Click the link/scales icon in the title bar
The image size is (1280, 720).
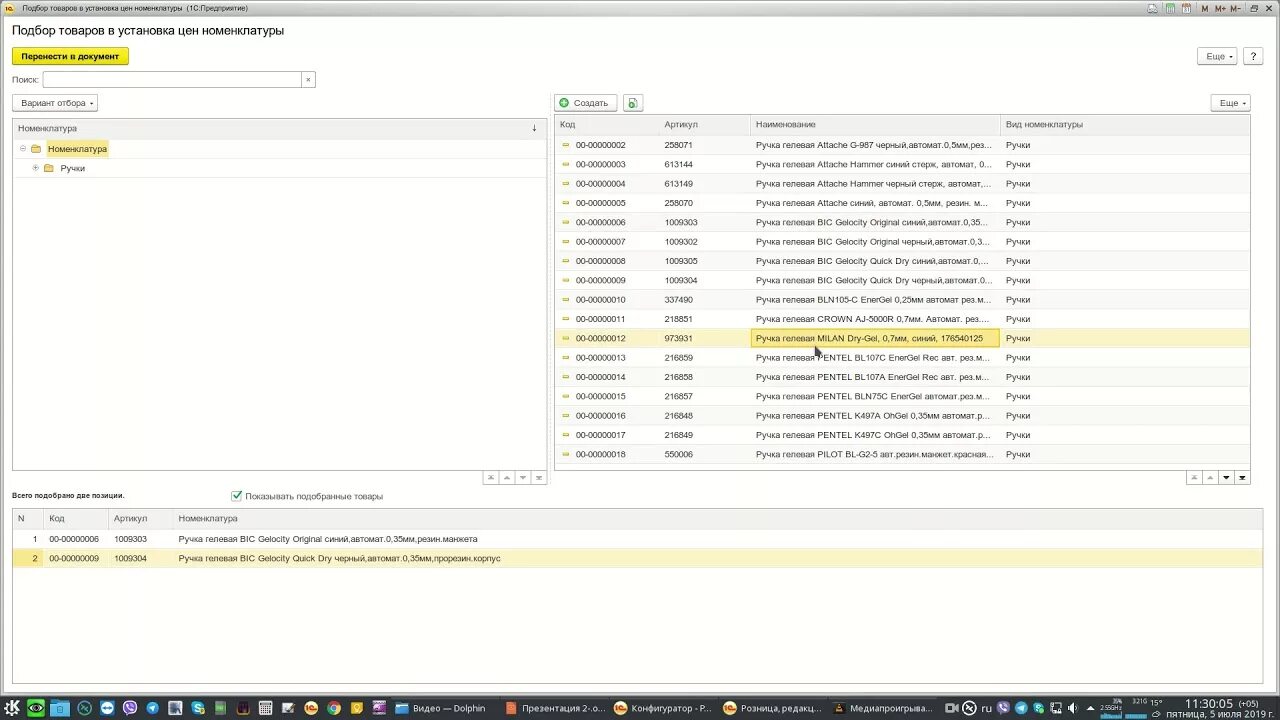pyautogui.click(x=1152, y=8)
